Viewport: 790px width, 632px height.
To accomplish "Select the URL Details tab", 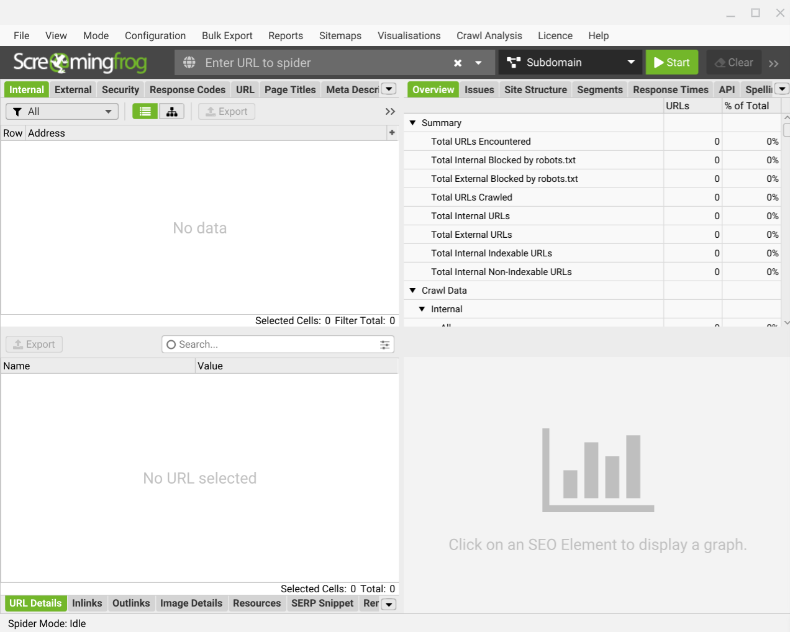I will [x=35, y=603].
